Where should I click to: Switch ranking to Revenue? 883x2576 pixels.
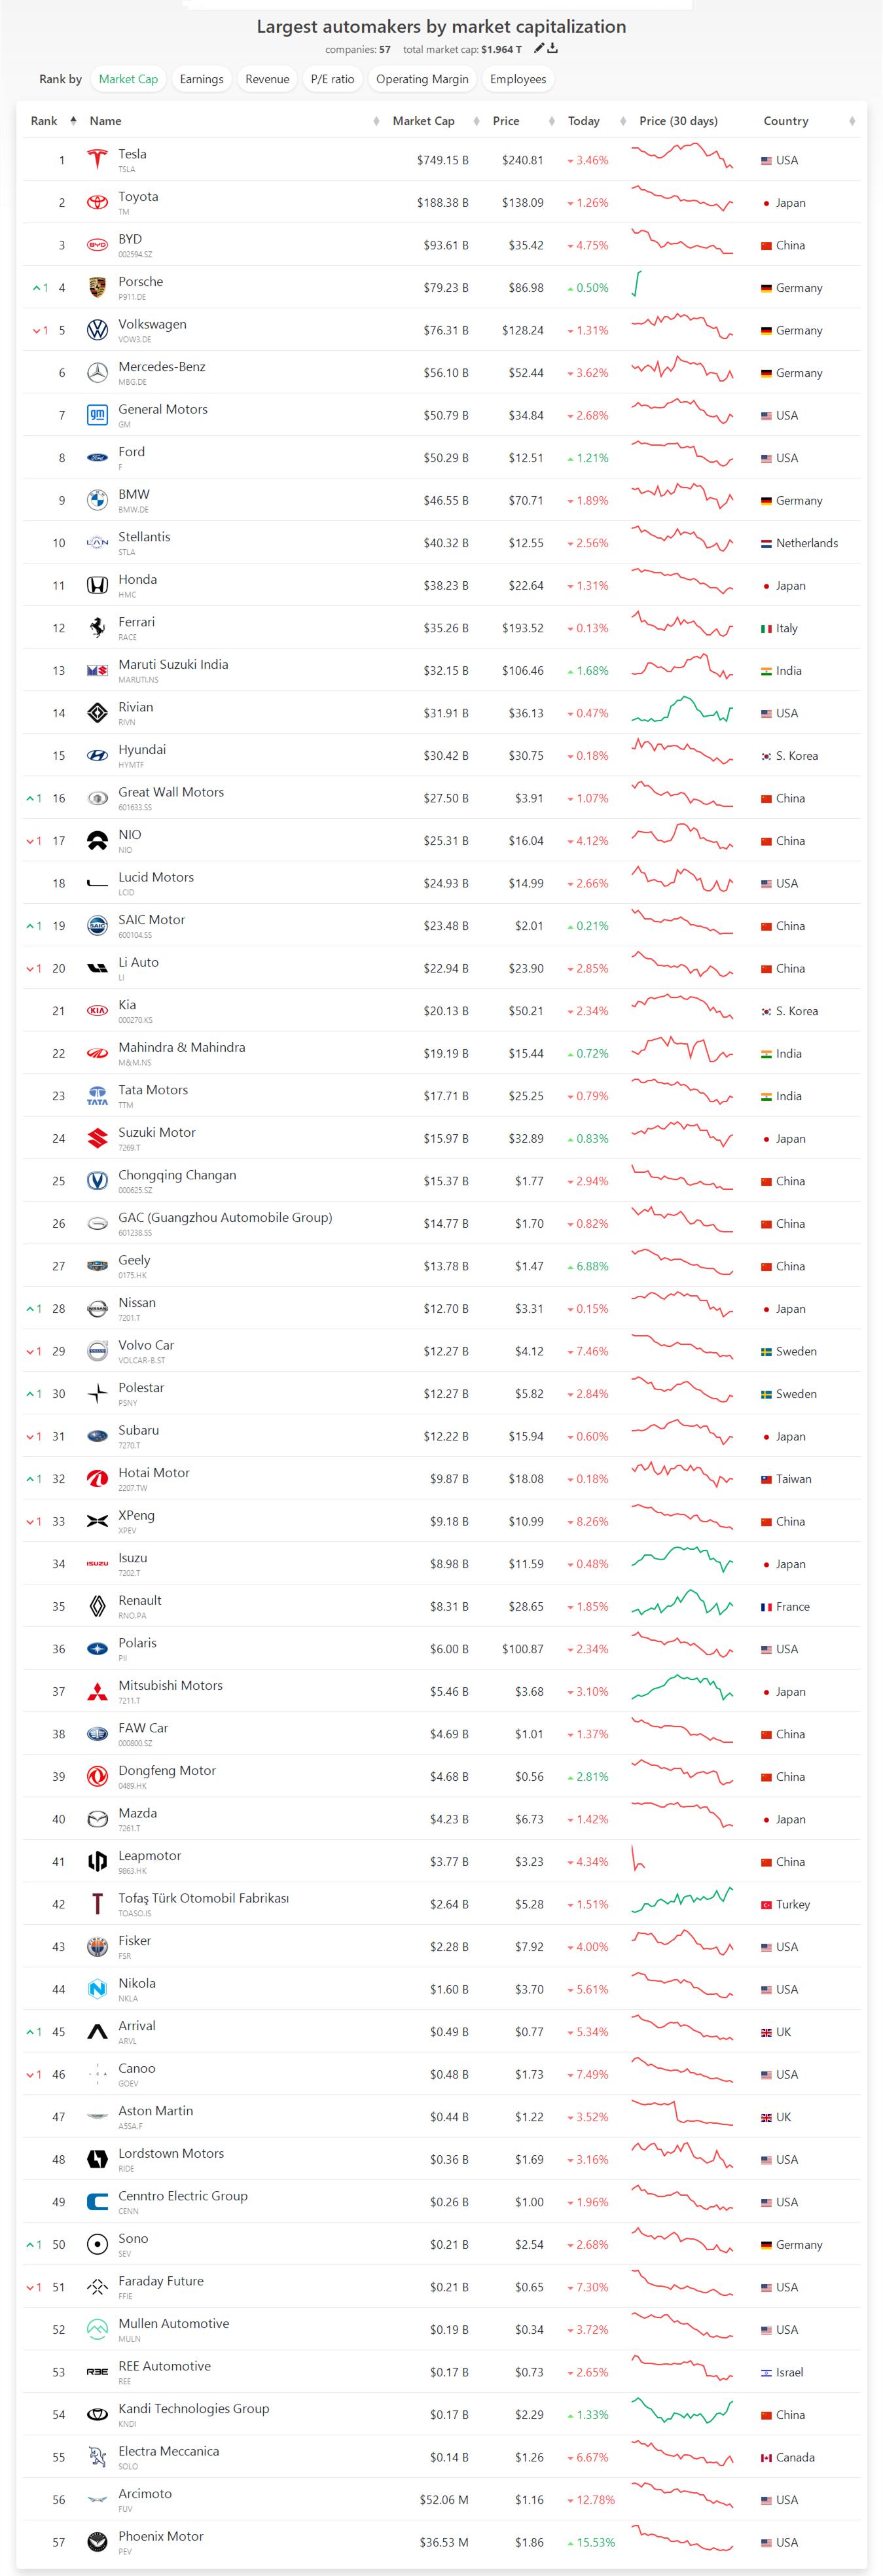tap(267, 79)
